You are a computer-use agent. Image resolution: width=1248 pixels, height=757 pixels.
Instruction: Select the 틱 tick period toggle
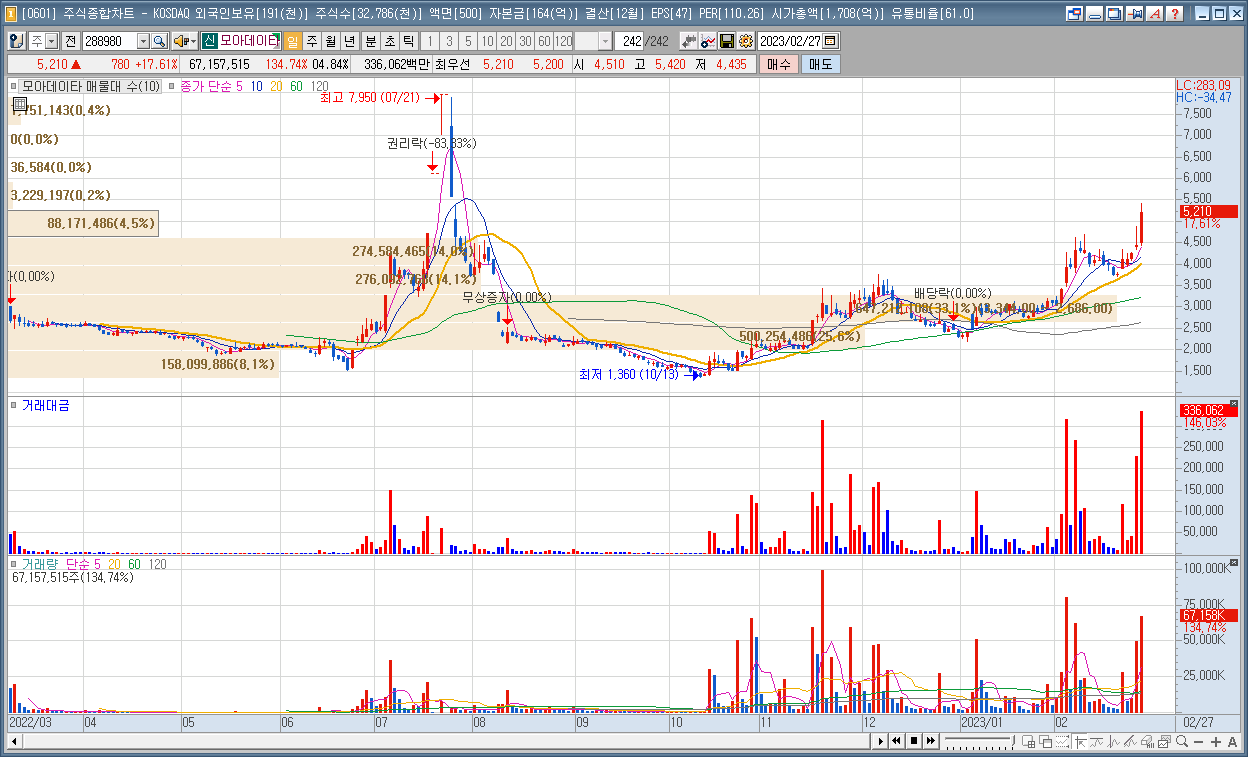[x=408, y=41]
